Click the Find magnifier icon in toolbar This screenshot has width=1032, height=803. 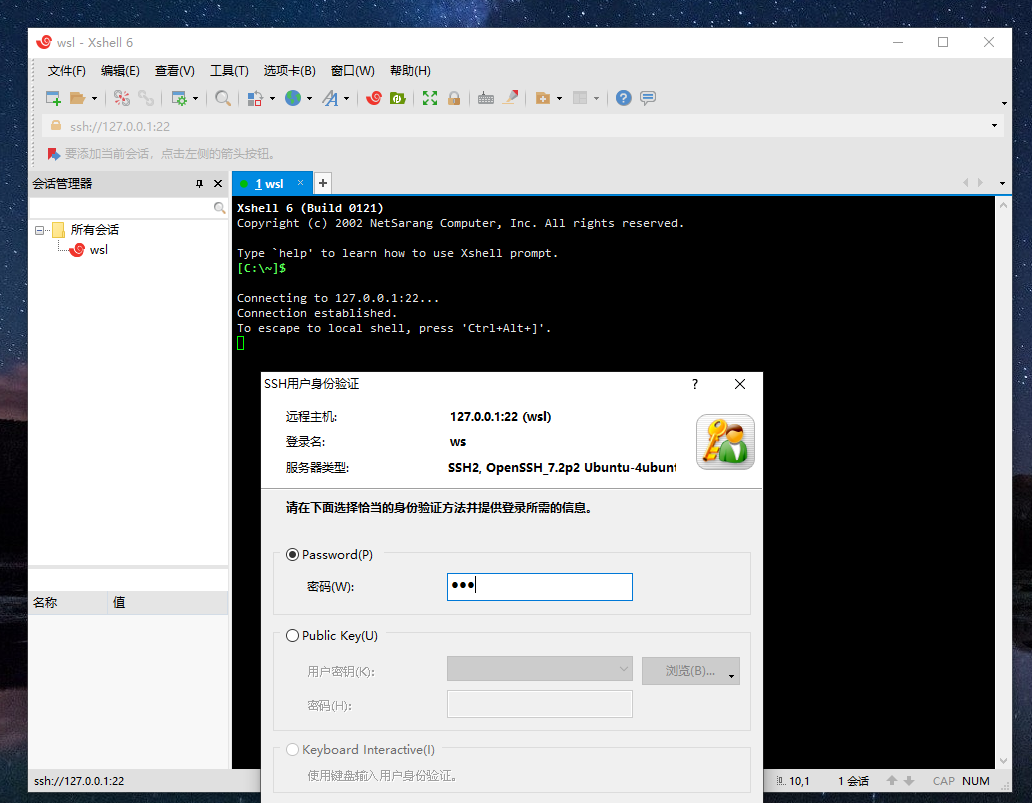point(223,98)
